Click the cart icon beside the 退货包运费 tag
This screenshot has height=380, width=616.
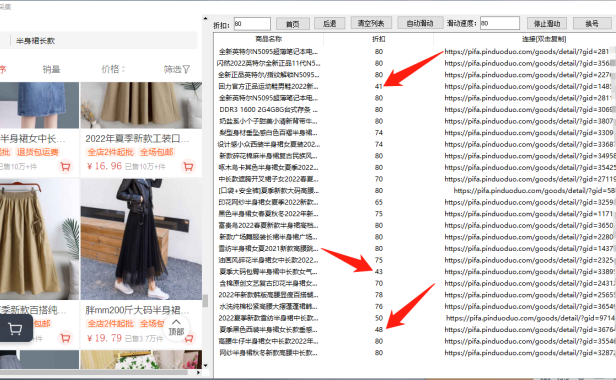point(65,166)
